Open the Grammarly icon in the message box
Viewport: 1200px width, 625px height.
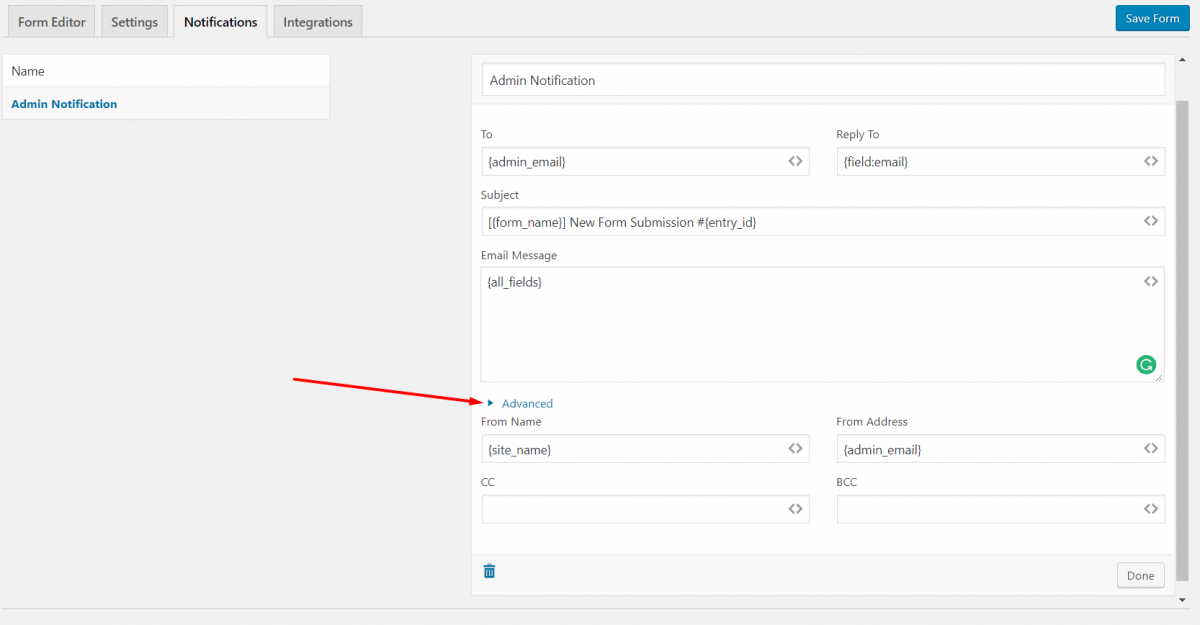pyautogui.click(x=1145, y=365)
